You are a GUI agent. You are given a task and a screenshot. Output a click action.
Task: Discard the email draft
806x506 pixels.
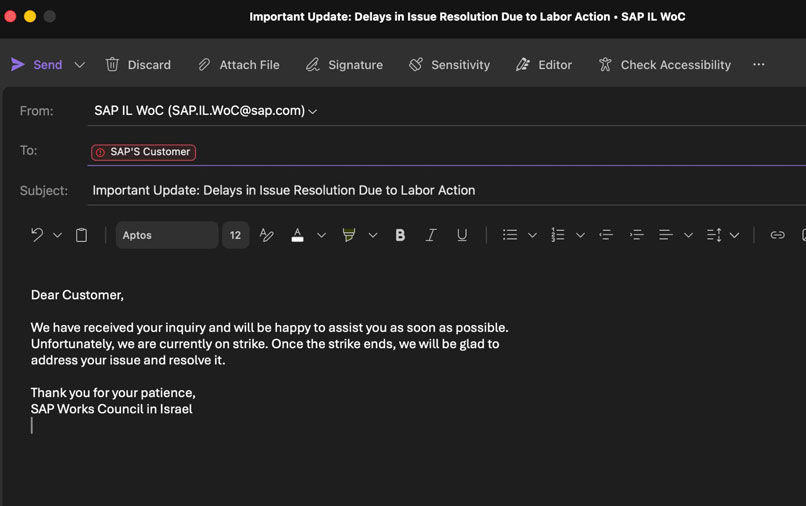[x=138, y=65]
